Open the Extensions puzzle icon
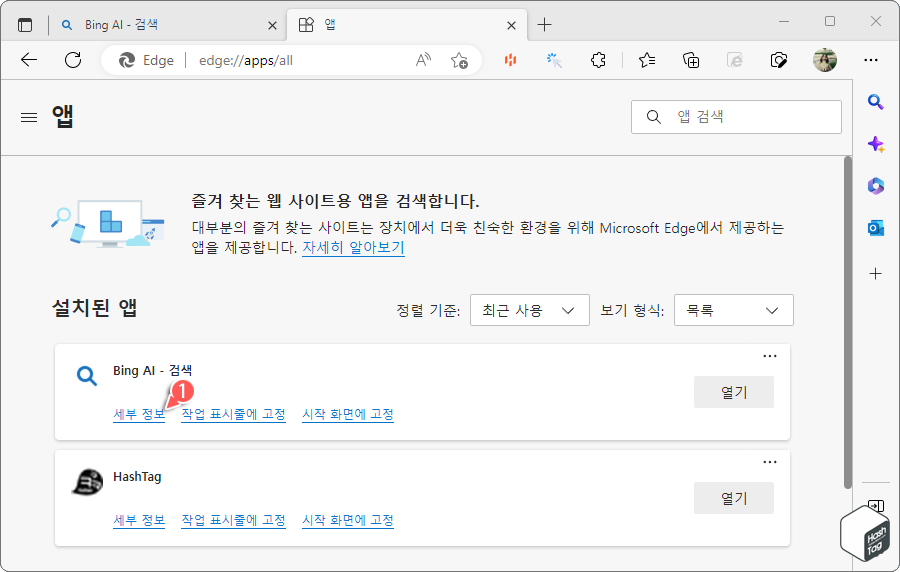This screenshot has height=572, width=900. (598, 60)
